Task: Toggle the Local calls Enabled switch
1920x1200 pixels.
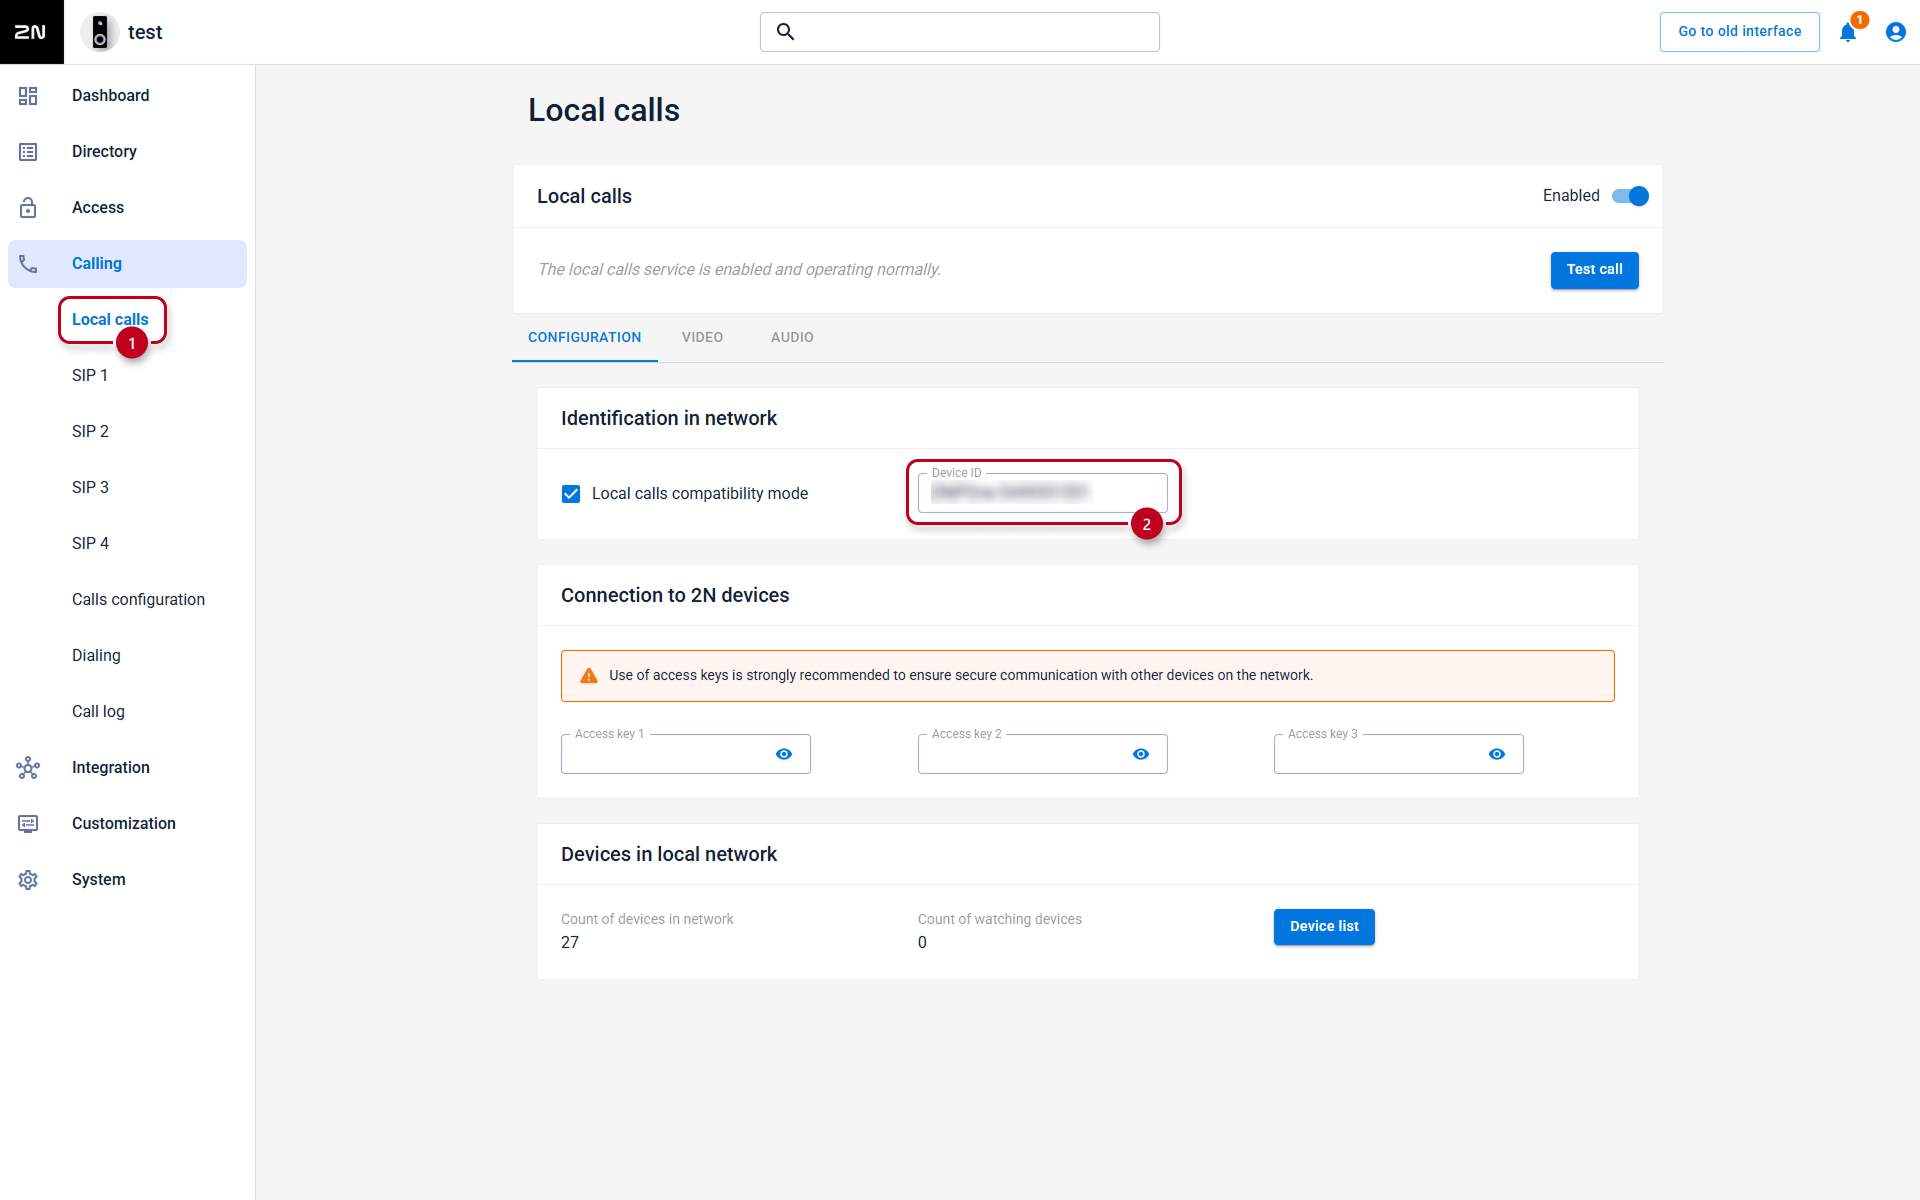Action: click(x=1630, y=196)
